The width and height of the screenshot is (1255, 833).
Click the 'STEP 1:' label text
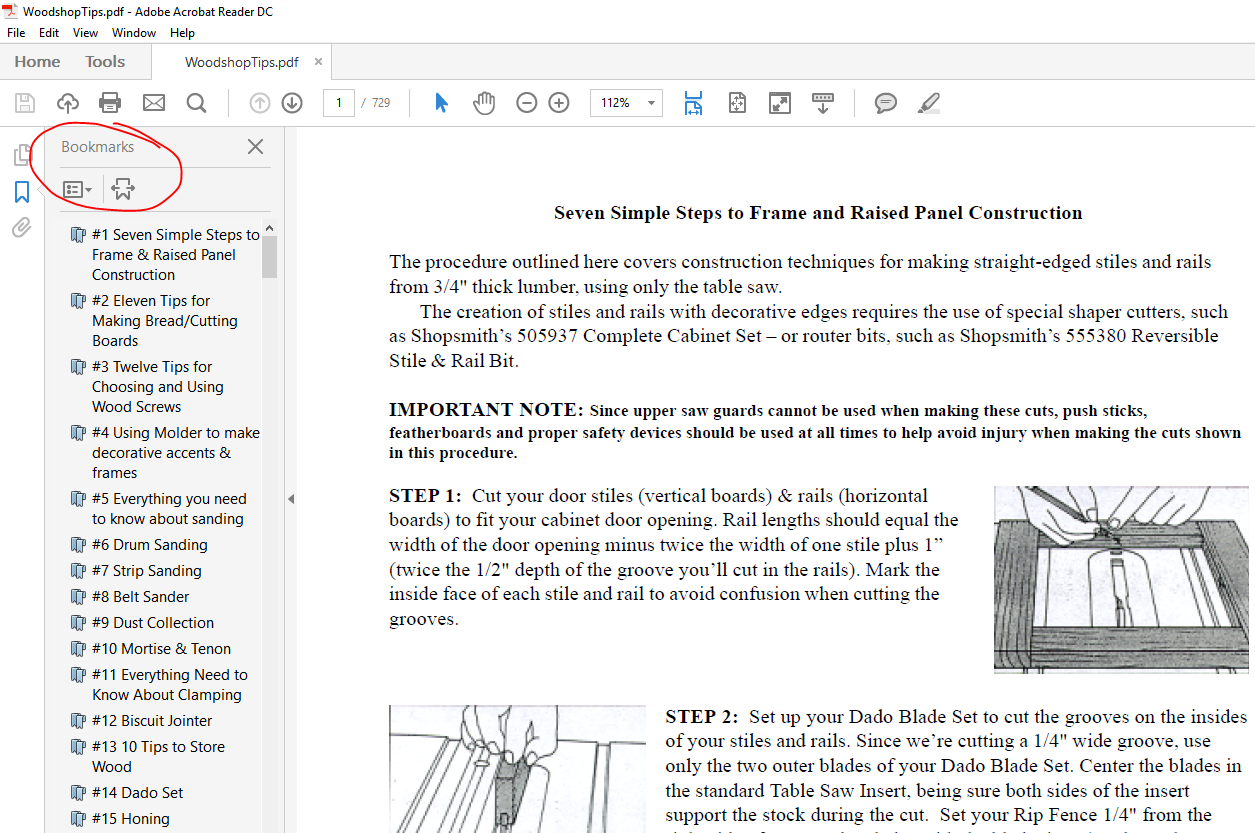click(x=425, y=496)
